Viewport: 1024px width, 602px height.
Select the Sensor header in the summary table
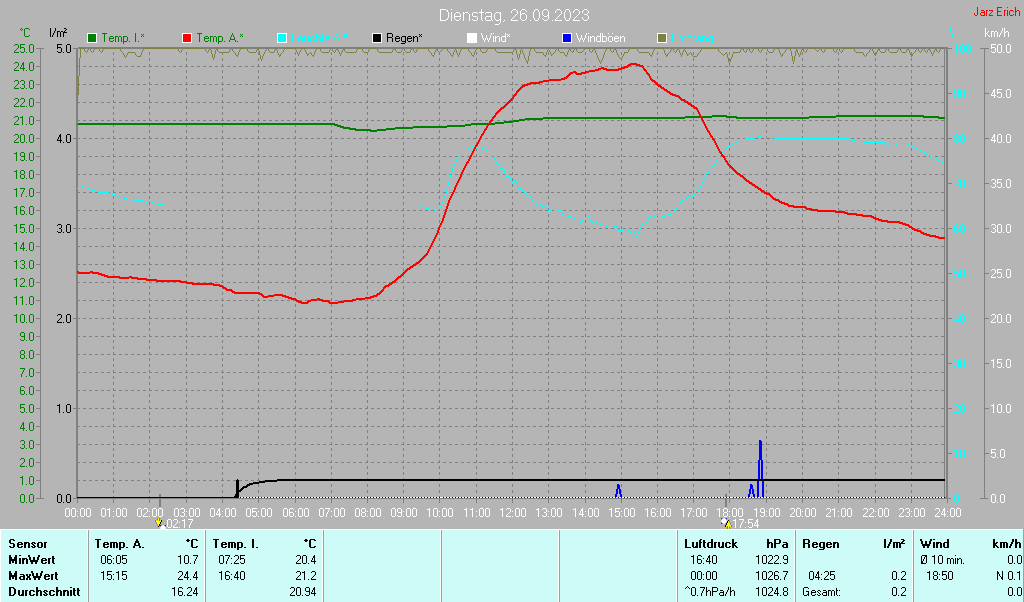point(27,544)
